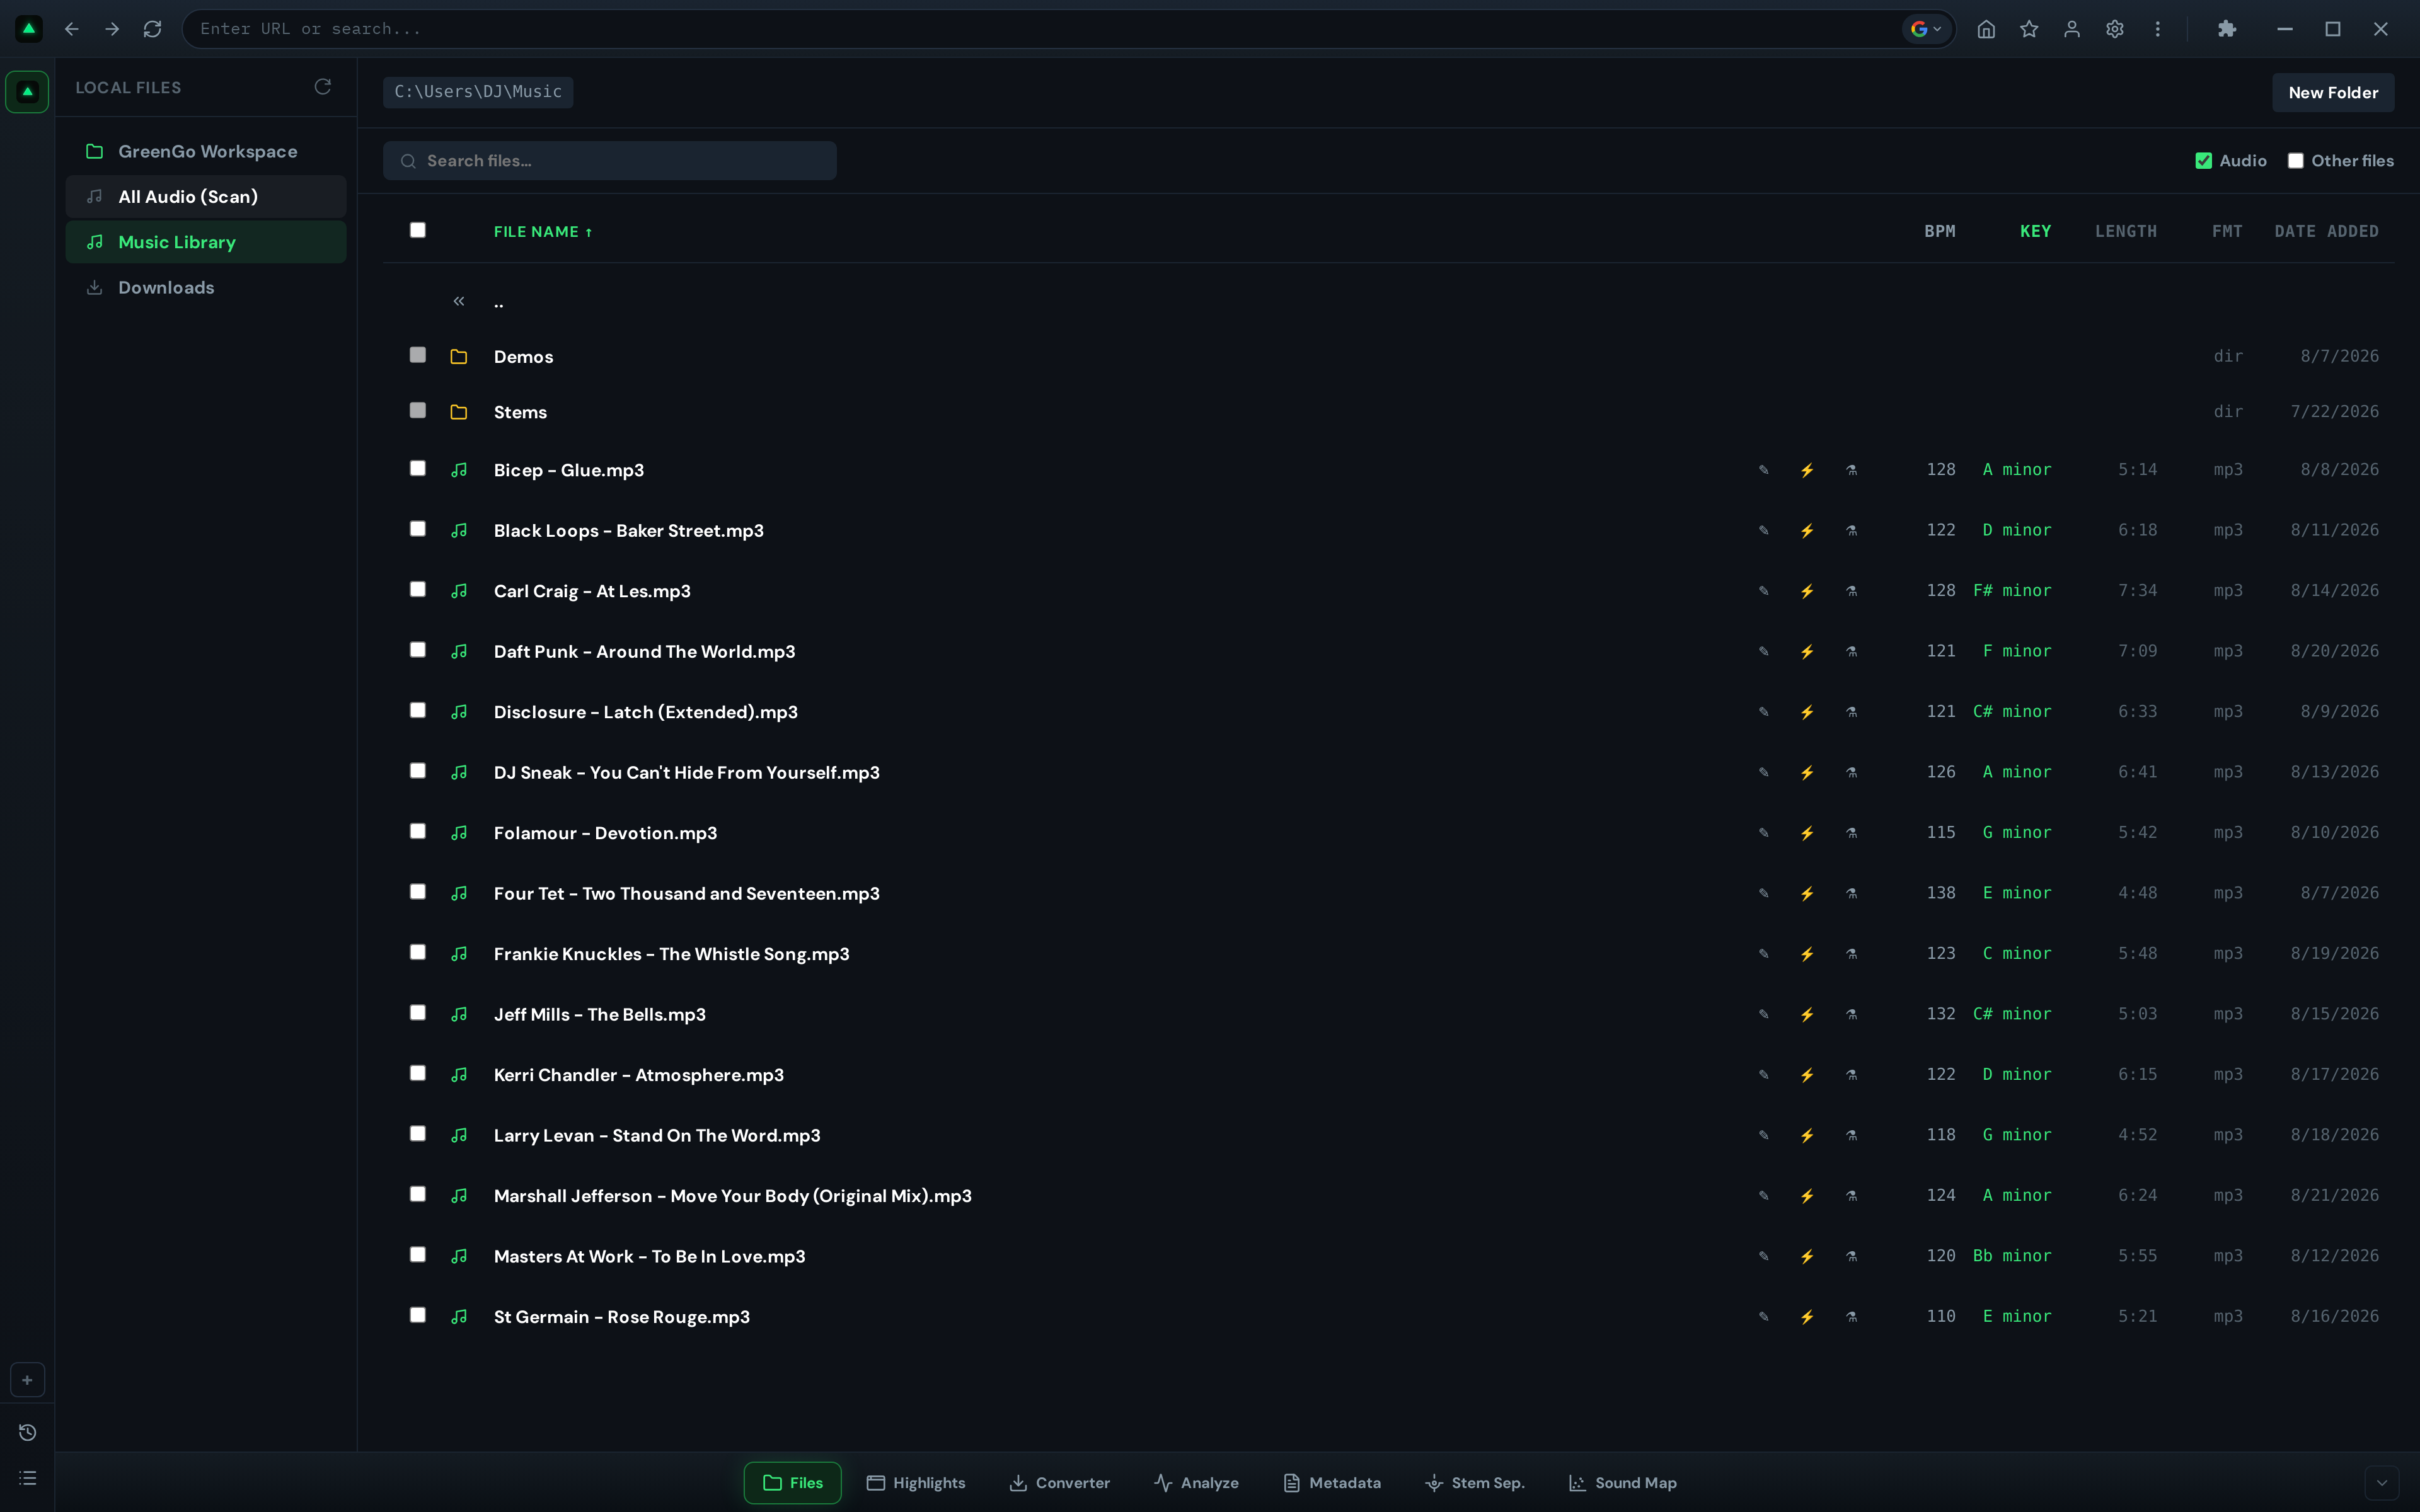Select the checkbox for Carl Craig - At Les.mp3
2420x1512 pixels.
click(x=418, y=589)
